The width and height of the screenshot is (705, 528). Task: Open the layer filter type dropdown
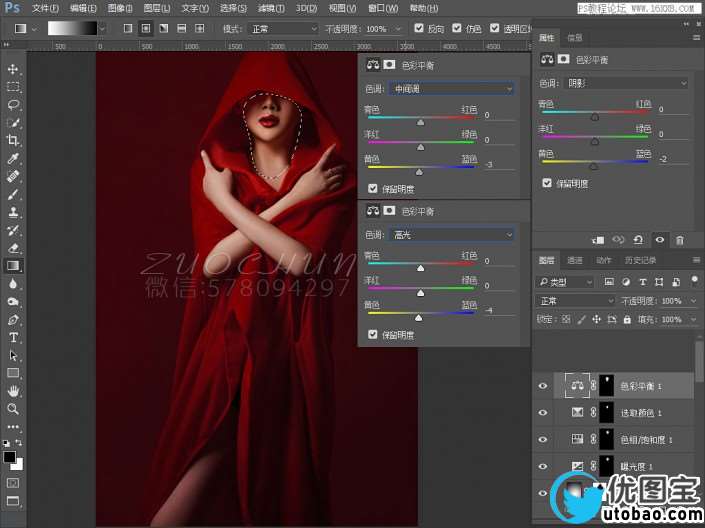[x=565, y=282]
